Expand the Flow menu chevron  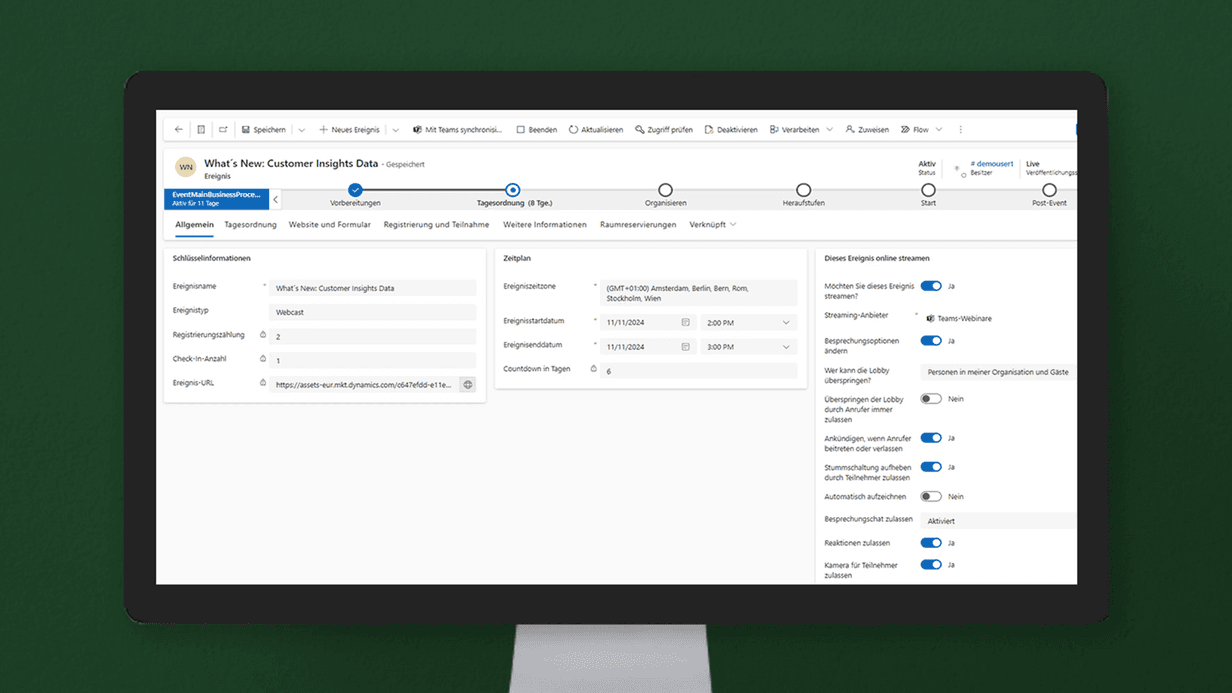939,130
